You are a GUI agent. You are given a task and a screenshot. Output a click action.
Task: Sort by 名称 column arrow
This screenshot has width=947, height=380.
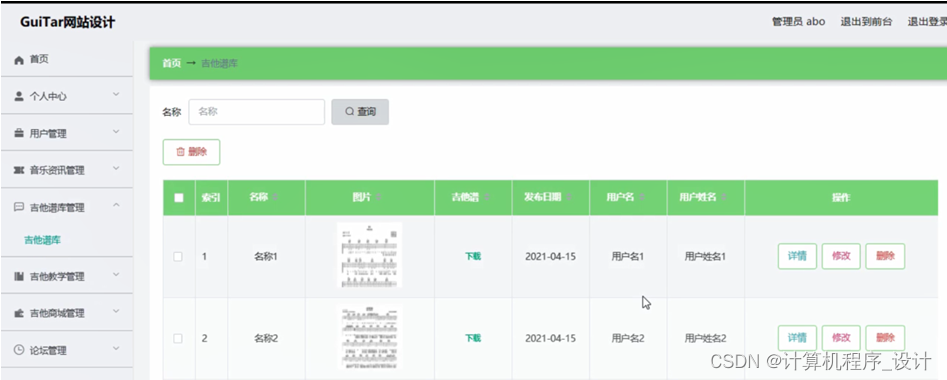tap(275, 198)
